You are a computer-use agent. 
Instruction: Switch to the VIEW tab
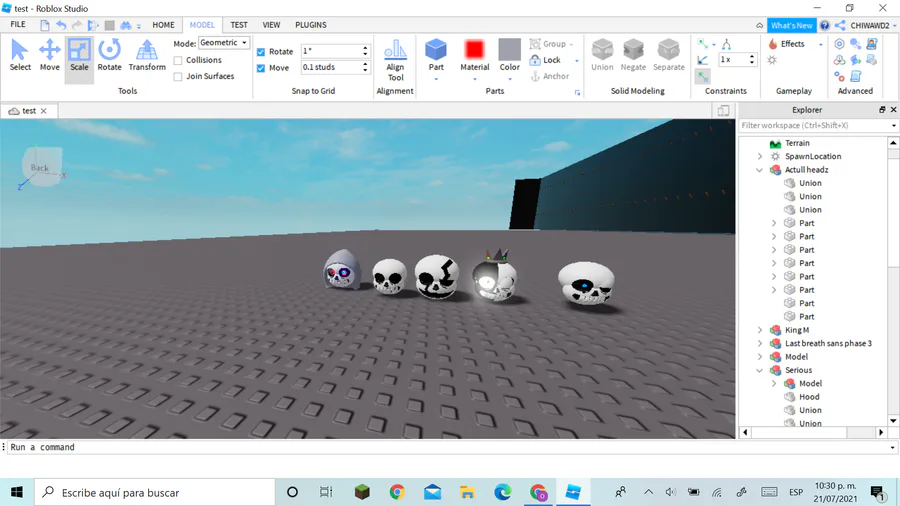[271, 25]
